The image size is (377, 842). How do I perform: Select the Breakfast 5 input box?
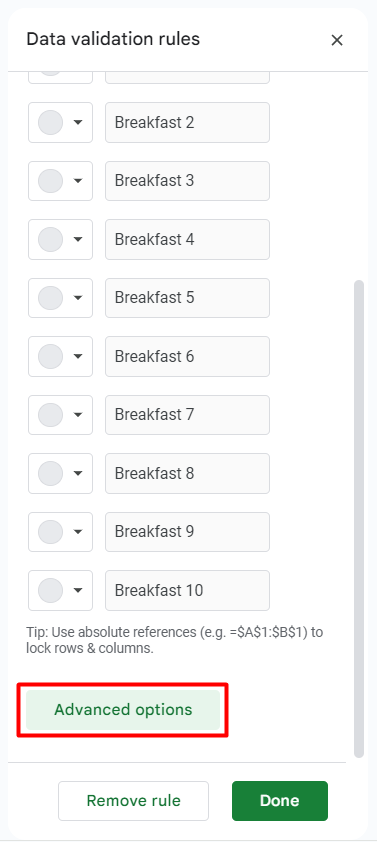[x=187, y=298]
